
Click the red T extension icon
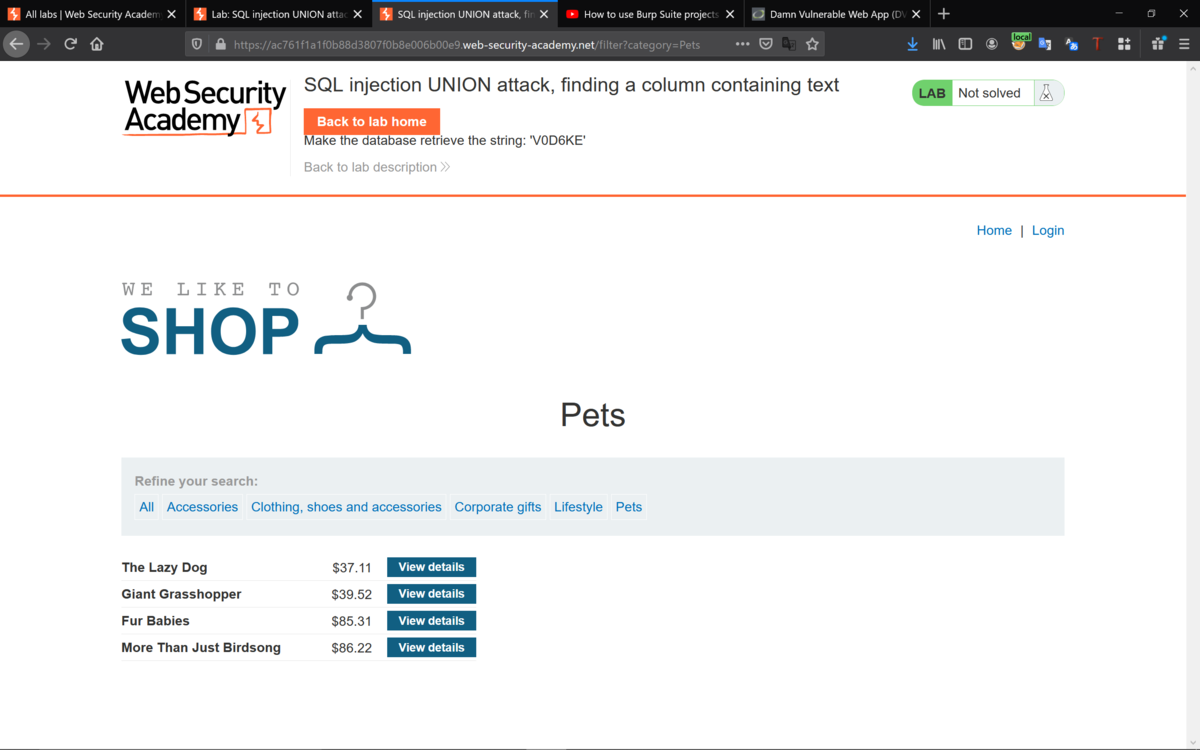[1097, 44]
